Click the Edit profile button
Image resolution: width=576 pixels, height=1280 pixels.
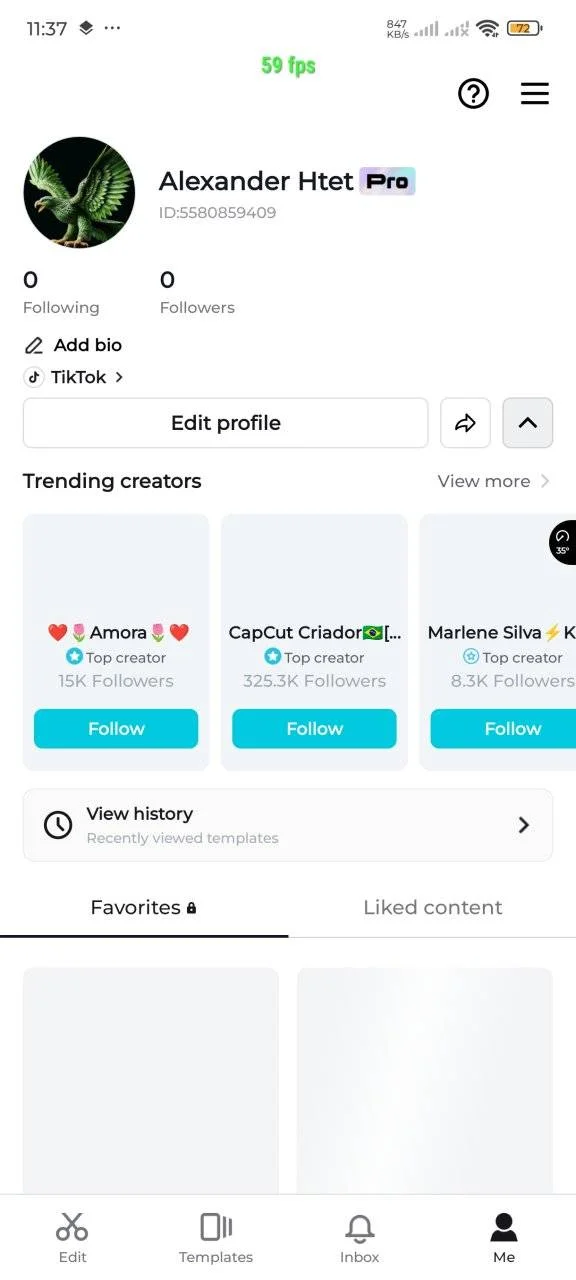tap(226, 423)
